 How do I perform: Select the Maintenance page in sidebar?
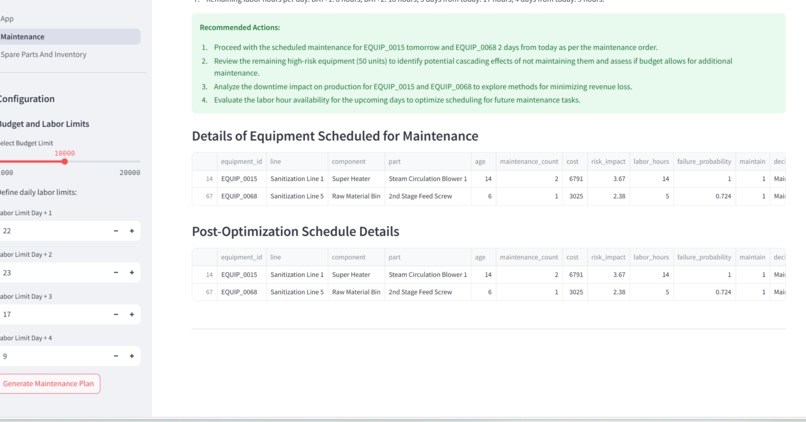pos(70,36)
